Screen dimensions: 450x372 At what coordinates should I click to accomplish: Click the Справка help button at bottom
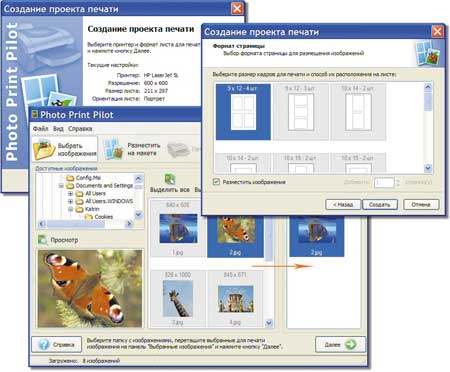[57, 345]
